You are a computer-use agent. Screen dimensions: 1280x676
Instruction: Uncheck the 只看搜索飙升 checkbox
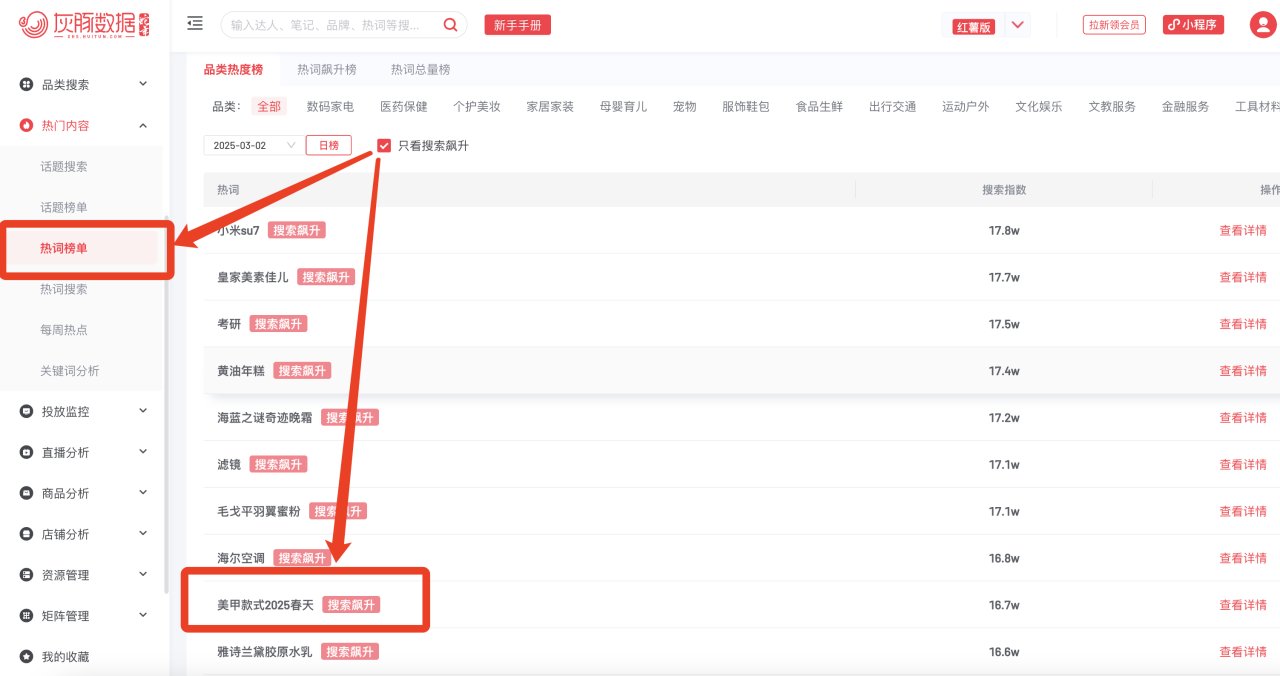coord(384,146)
